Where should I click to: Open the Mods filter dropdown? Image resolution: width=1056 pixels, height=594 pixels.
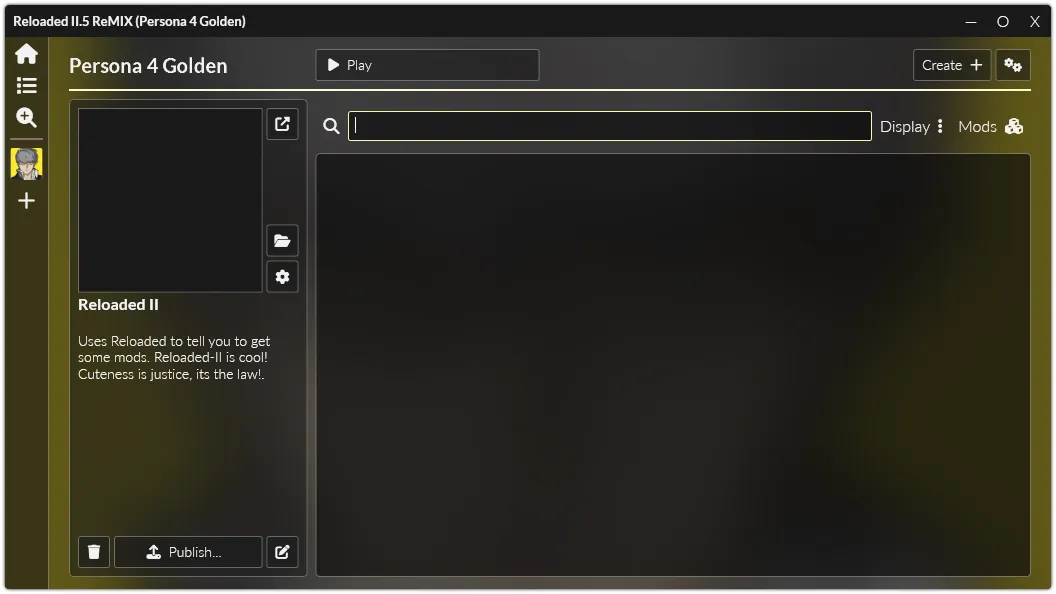point(991,127)
